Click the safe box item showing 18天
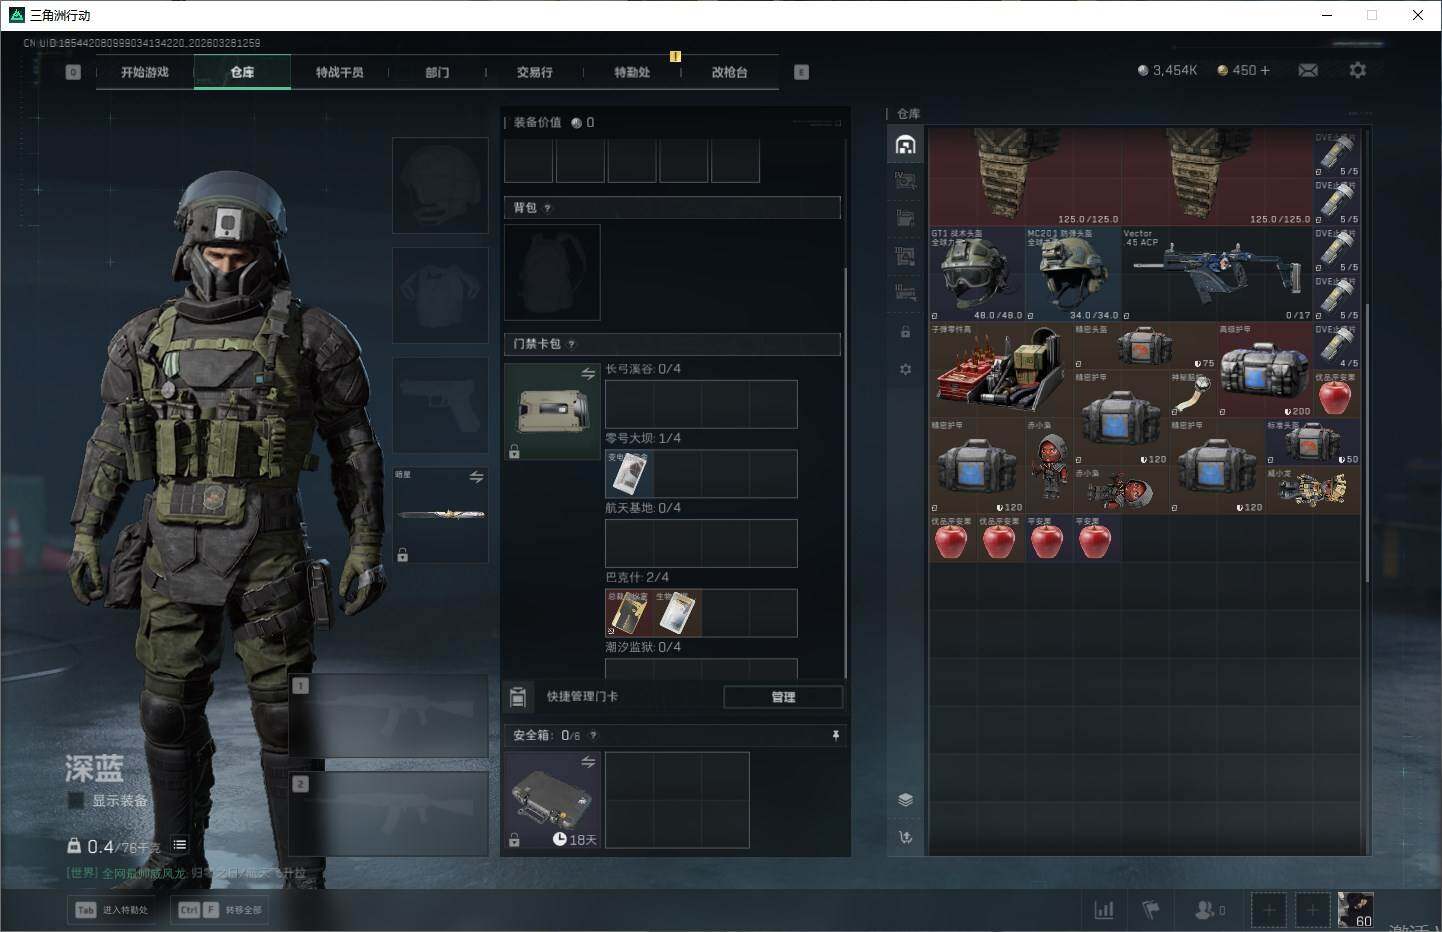This screenshot has height=932, width=1442. pyautogui.click(x=552, y=800)
